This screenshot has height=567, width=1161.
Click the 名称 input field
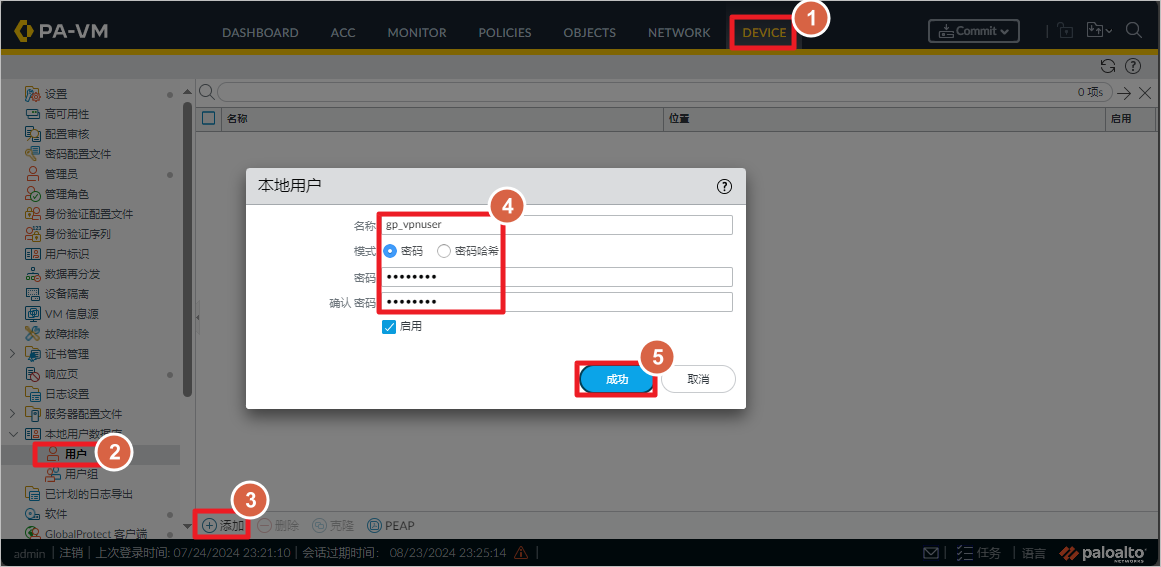[557, 225]
